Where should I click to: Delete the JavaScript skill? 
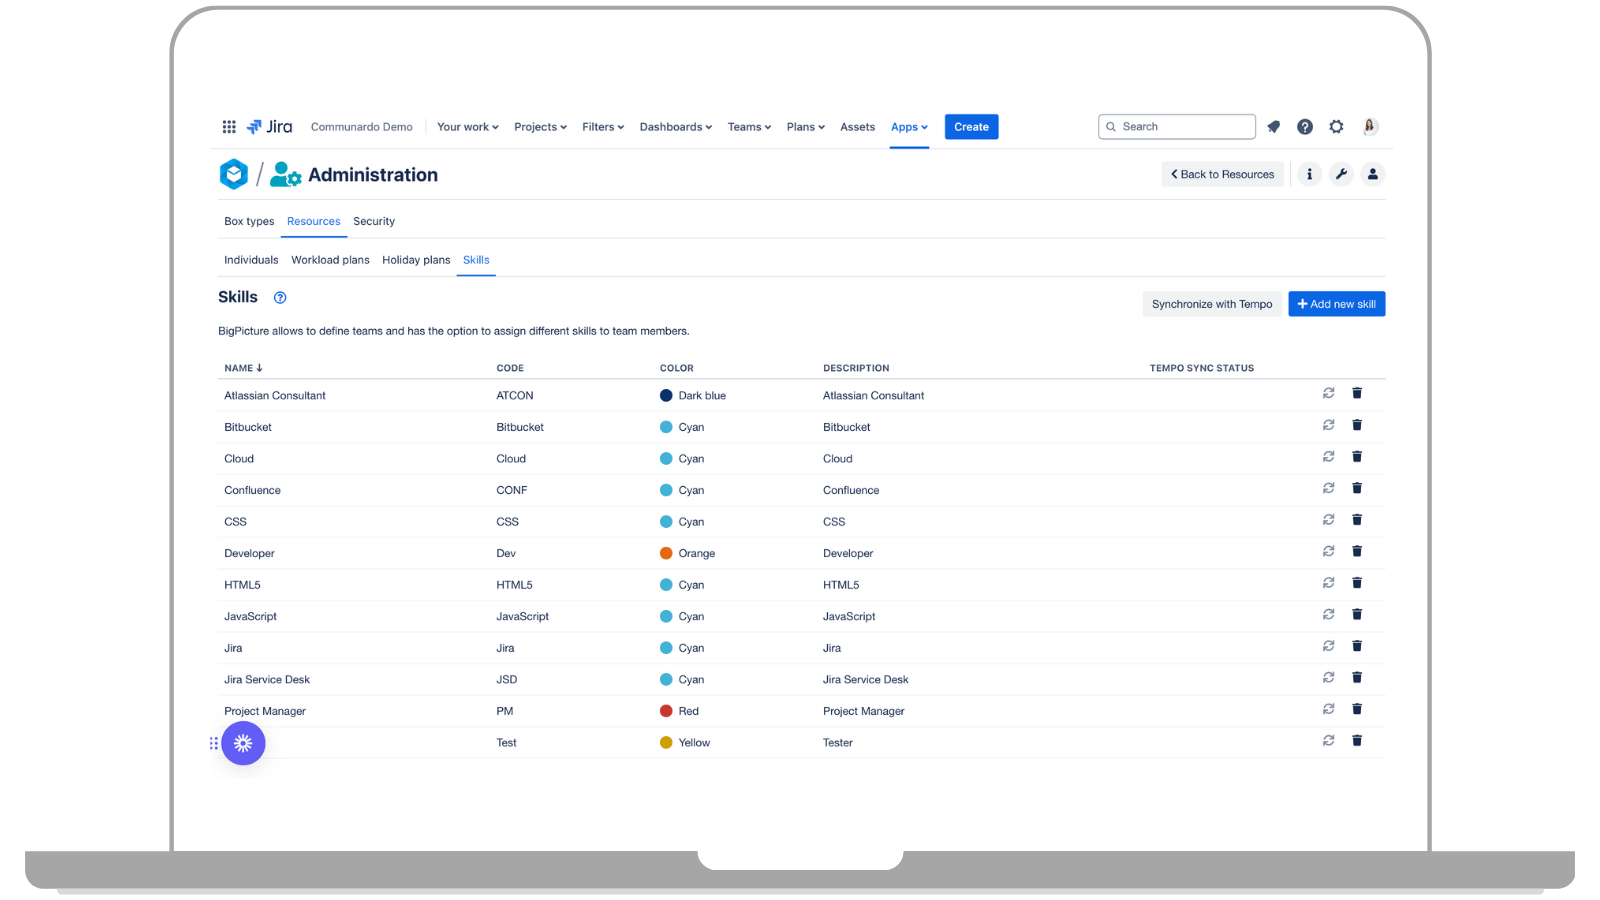tap(1357, 614)
